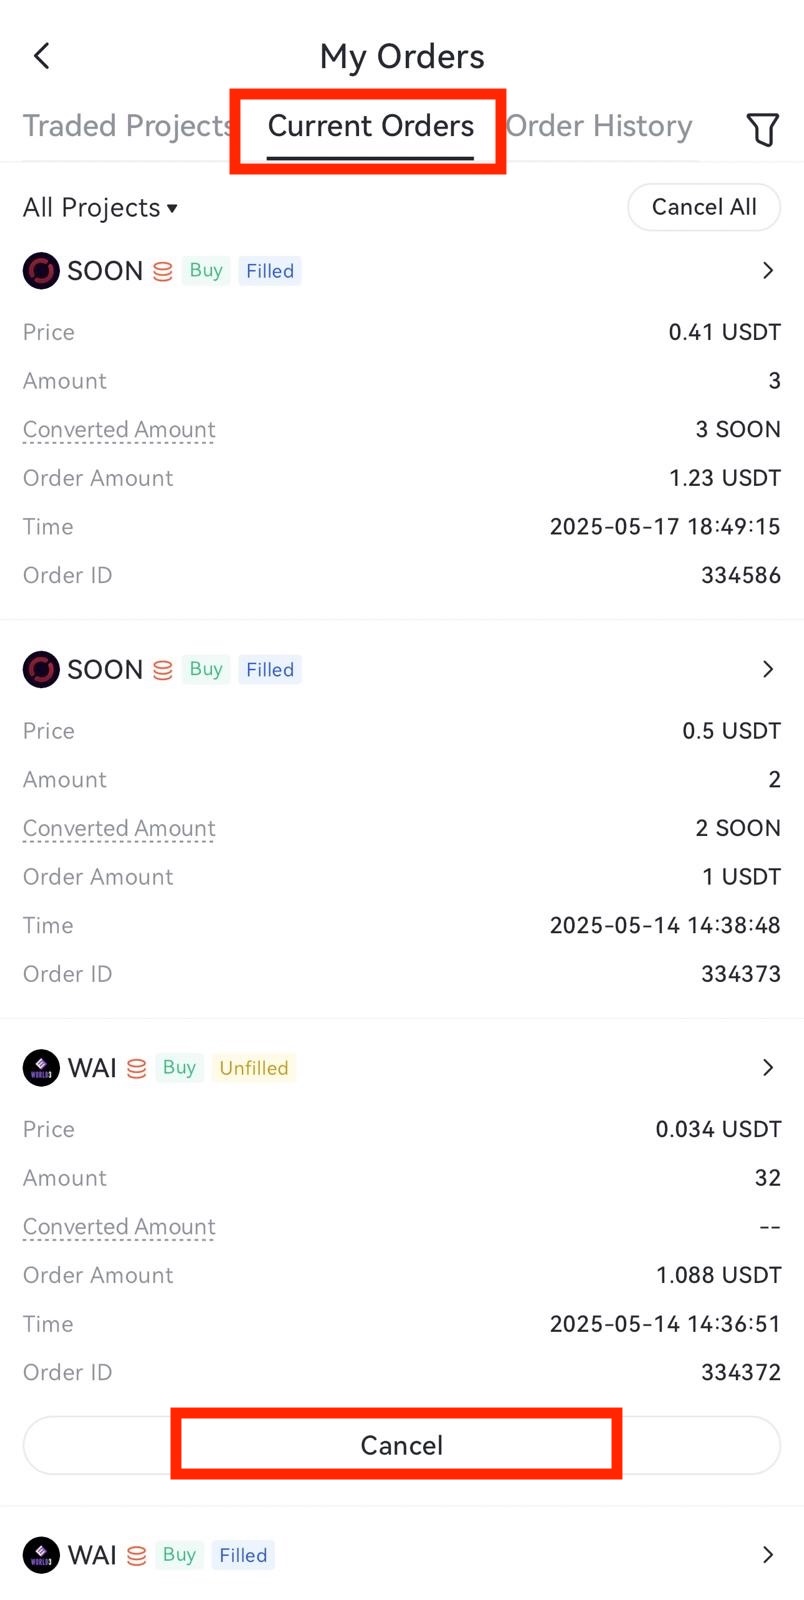Tap Converted Amount label in first SOON order
Viewport: 804px width, 1600px height.
click(119, 430)
